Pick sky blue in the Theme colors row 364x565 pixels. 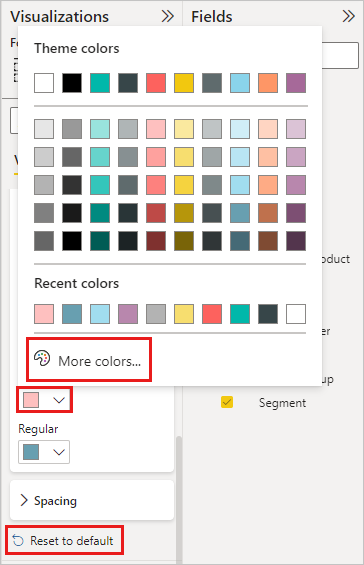click(240, 83)
